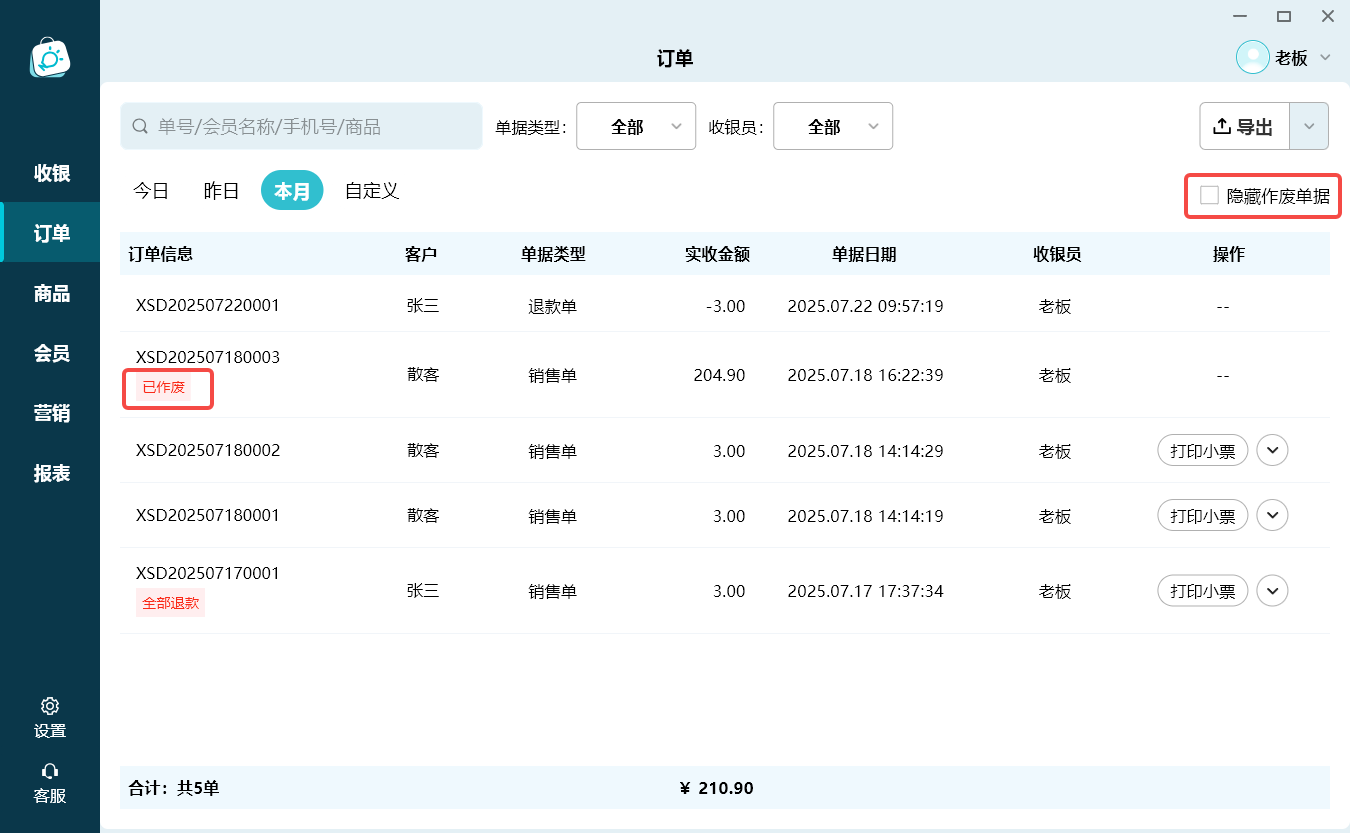Expand the 老板 account menu chevron

1326,57
